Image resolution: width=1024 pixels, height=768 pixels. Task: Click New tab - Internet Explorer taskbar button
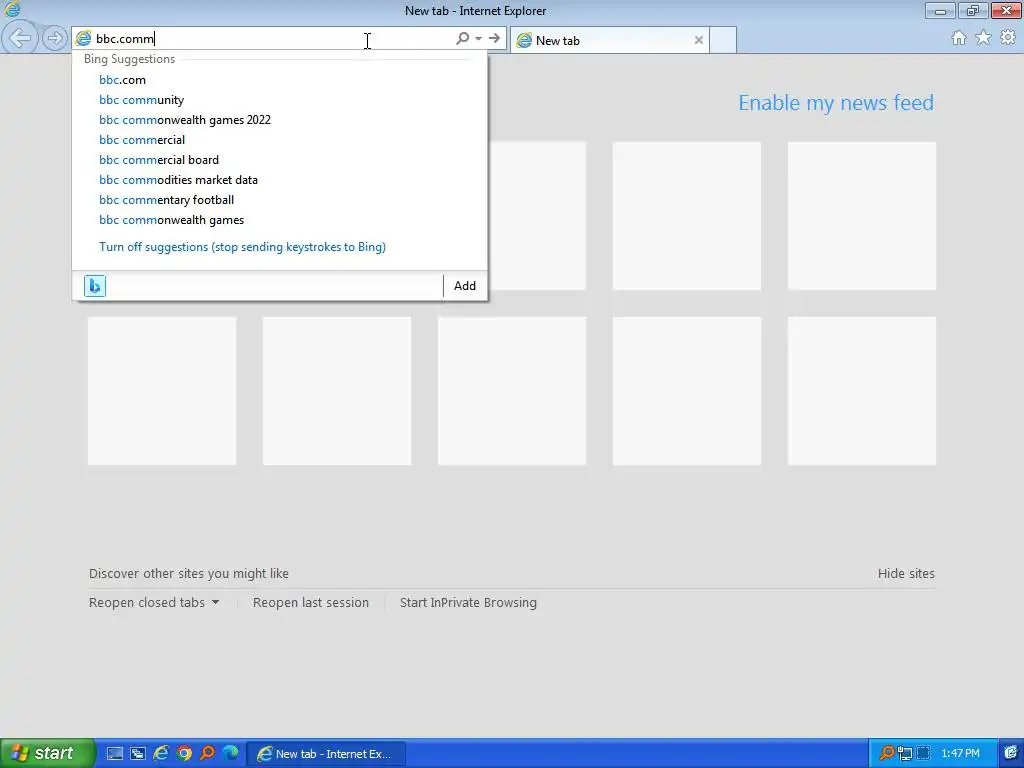tap(327, 754)
